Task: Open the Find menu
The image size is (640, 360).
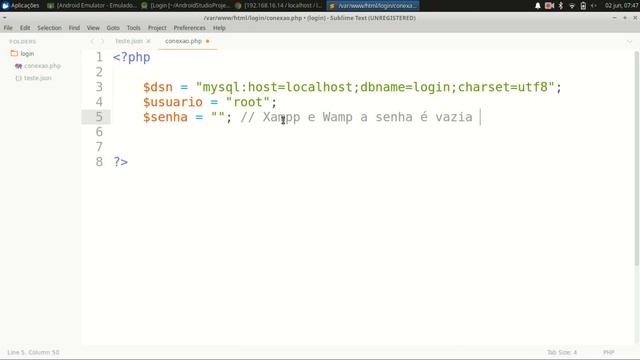Action: click(74, 28)
